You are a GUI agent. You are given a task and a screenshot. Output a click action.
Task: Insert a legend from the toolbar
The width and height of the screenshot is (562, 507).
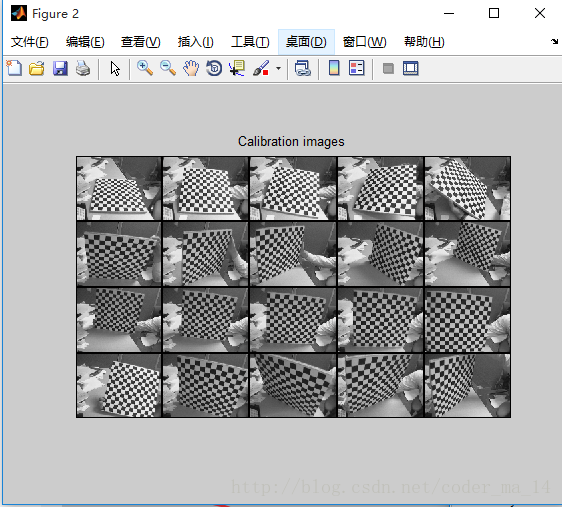(x=357, y=68)
